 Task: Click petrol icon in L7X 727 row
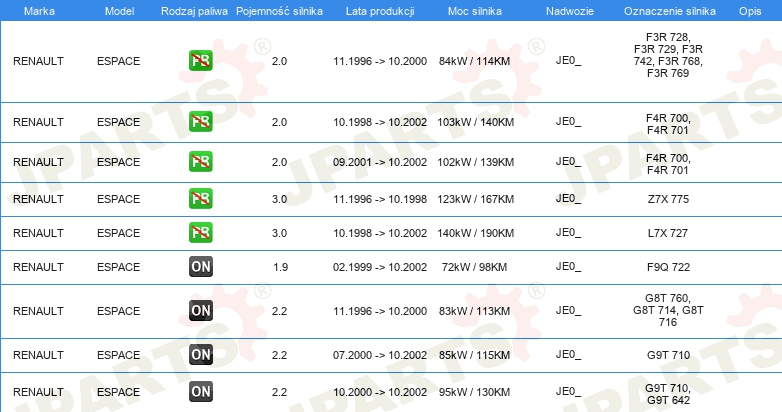click(x=200, y=232)
